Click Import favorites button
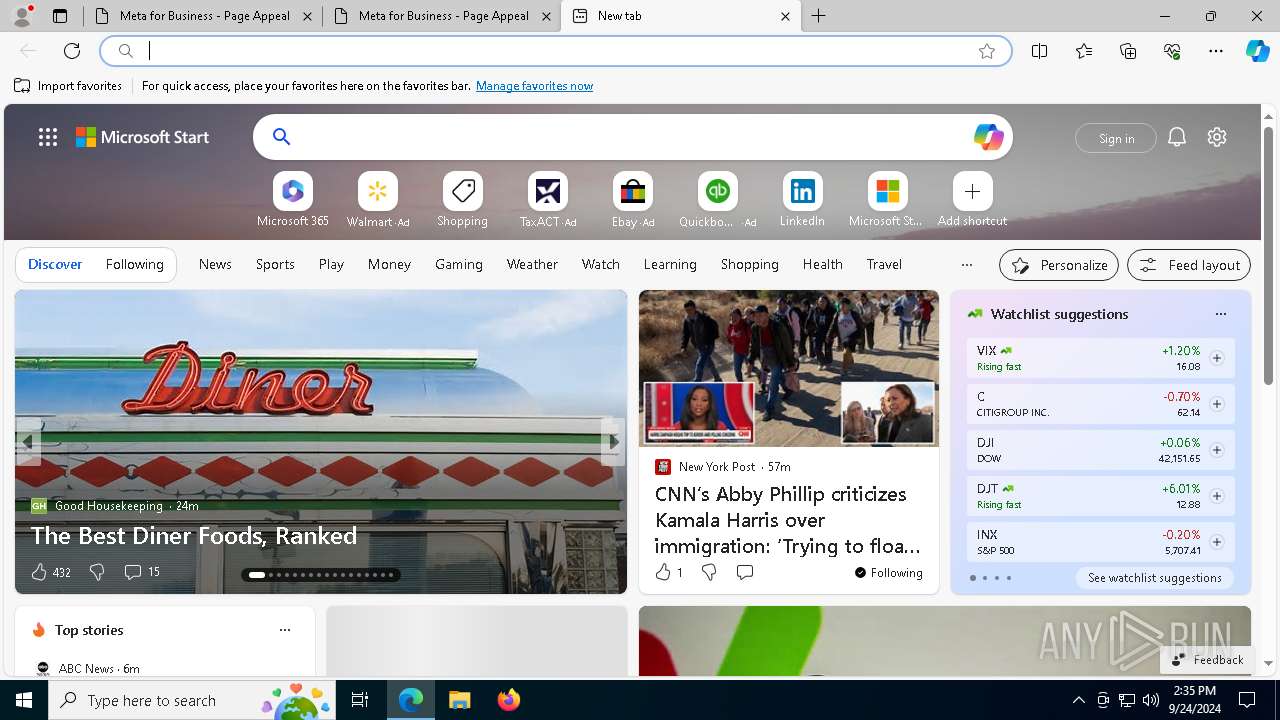Viewport: 1280px width, 720px height. tap(68, 86)
